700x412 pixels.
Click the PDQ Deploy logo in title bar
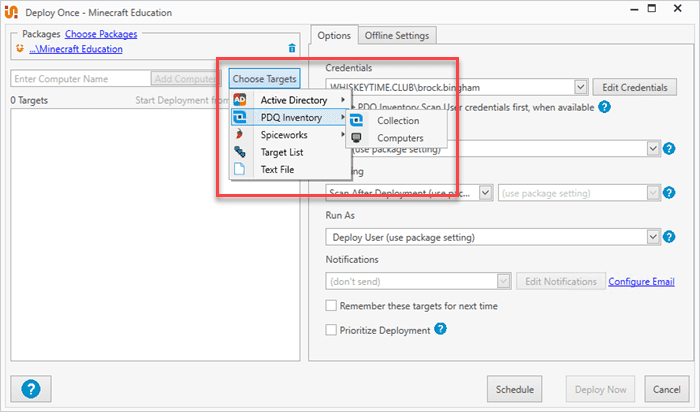11,12
